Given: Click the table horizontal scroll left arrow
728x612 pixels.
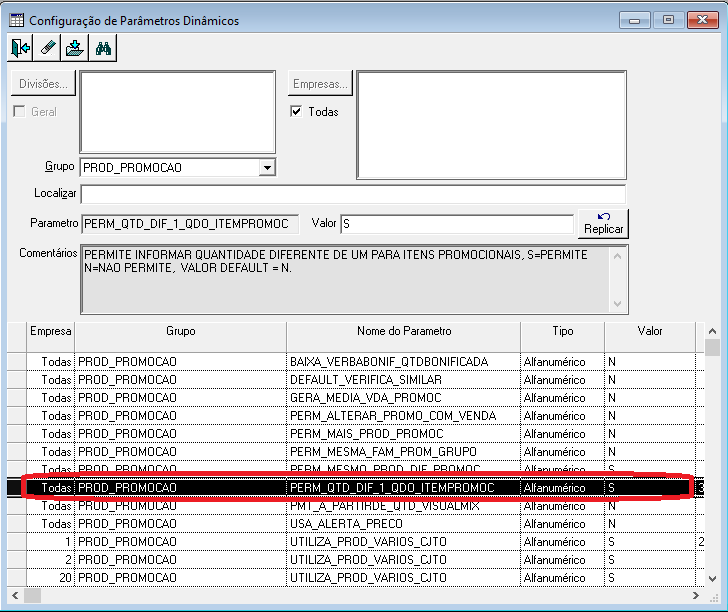Looking at the screenshot, I should click(x=15, y=595).
